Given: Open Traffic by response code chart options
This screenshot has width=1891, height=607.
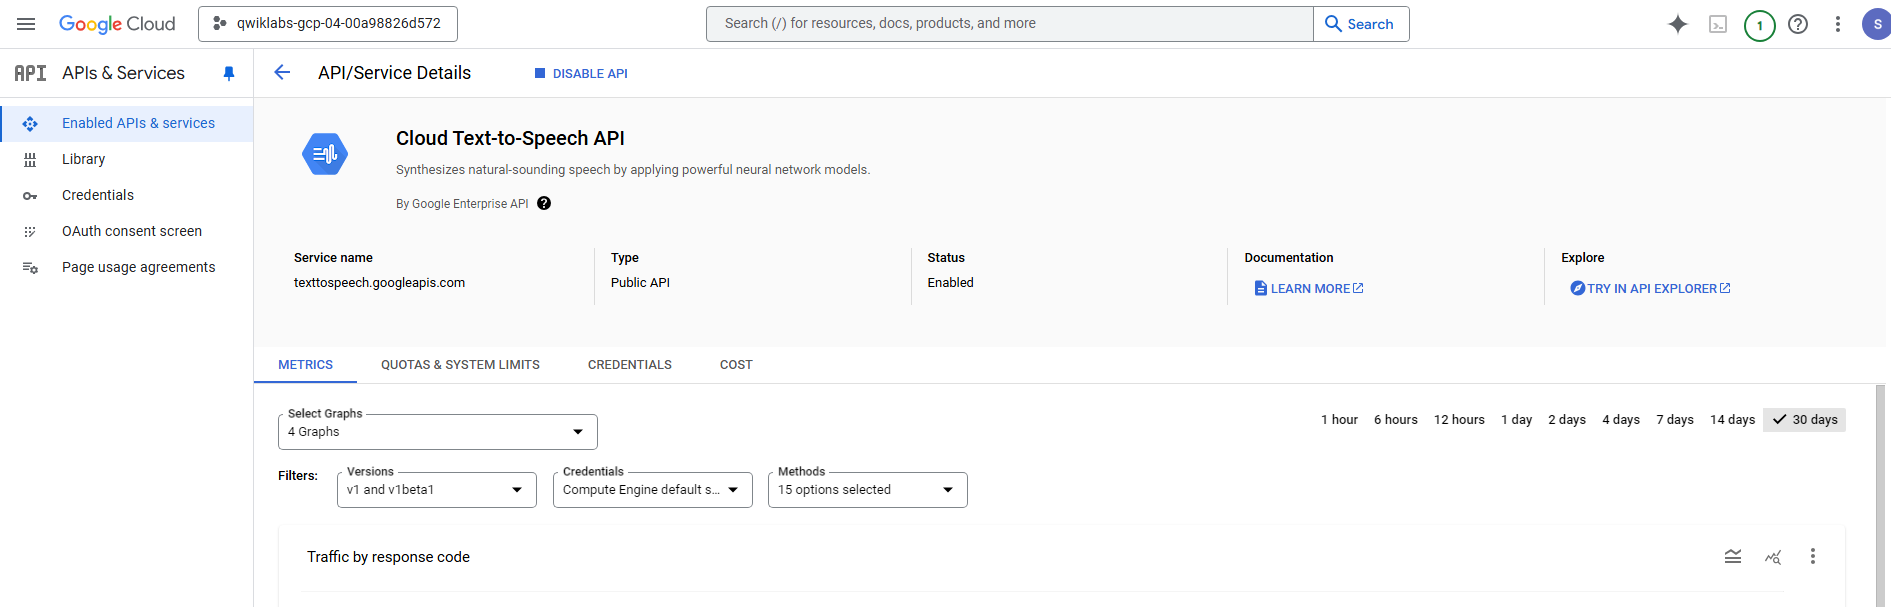Looking at the screenshot, I should (x=1813, y=556).
